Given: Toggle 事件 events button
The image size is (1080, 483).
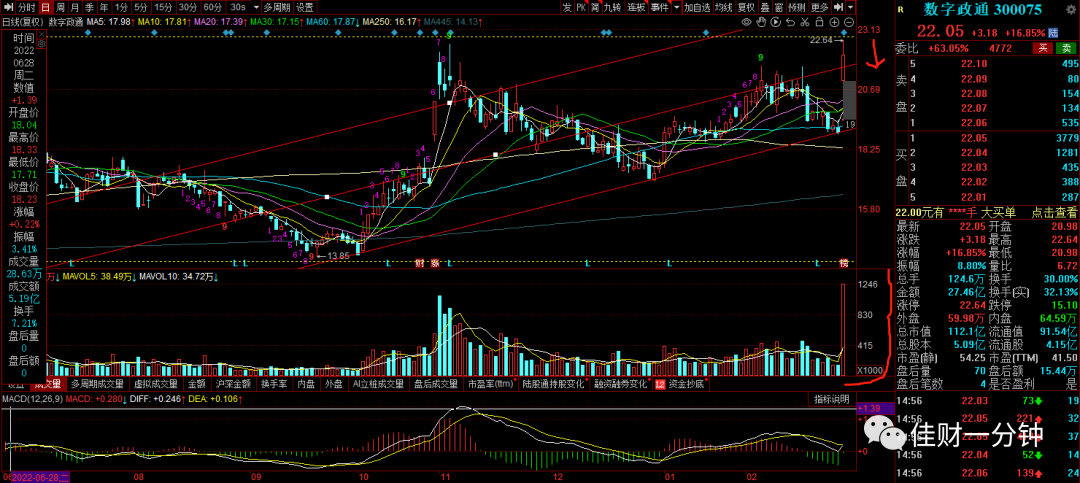Looking at the screenshot, I should (x=660, y=8).
